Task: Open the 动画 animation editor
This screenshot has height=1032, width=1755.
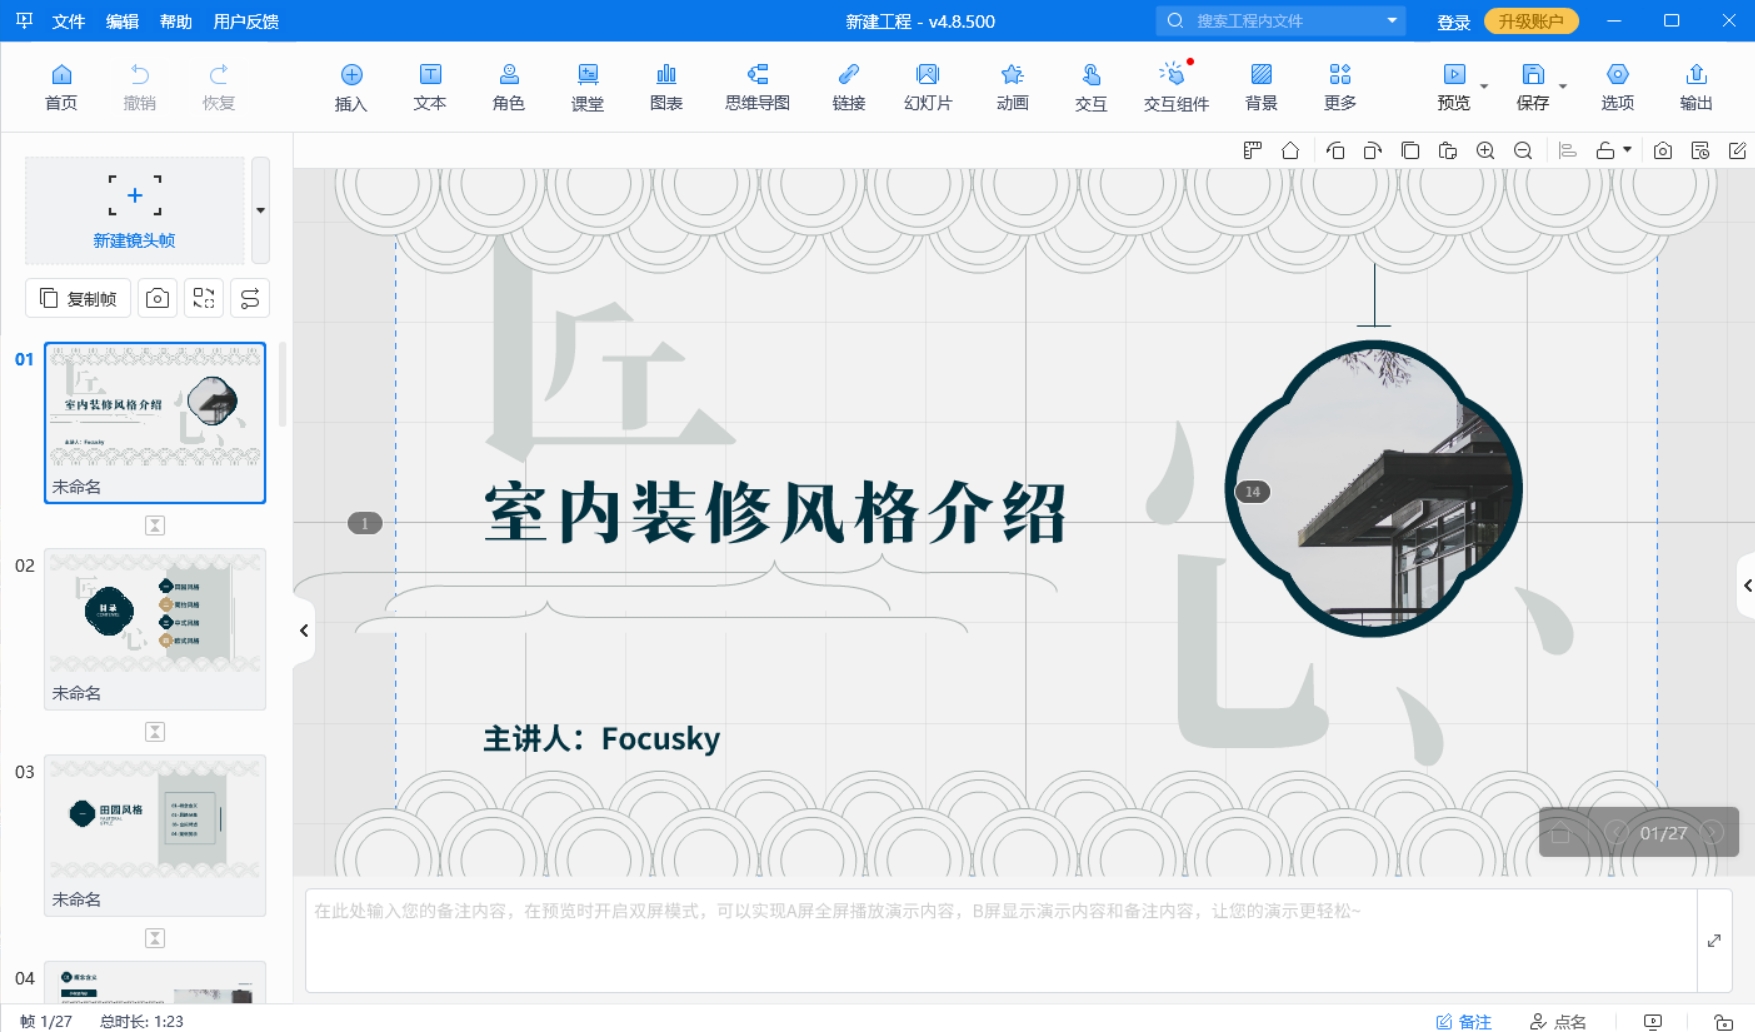Action: coord(1012,87)
